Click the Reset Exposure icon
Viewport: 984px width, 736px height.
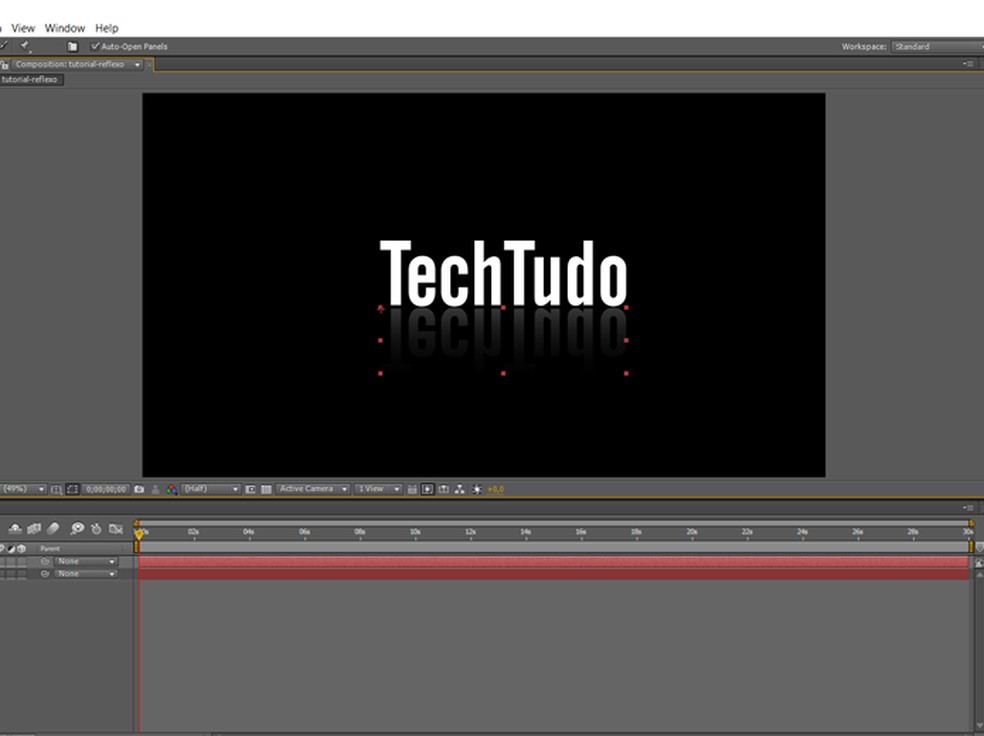pyautogui.click(x=477, y=489)
